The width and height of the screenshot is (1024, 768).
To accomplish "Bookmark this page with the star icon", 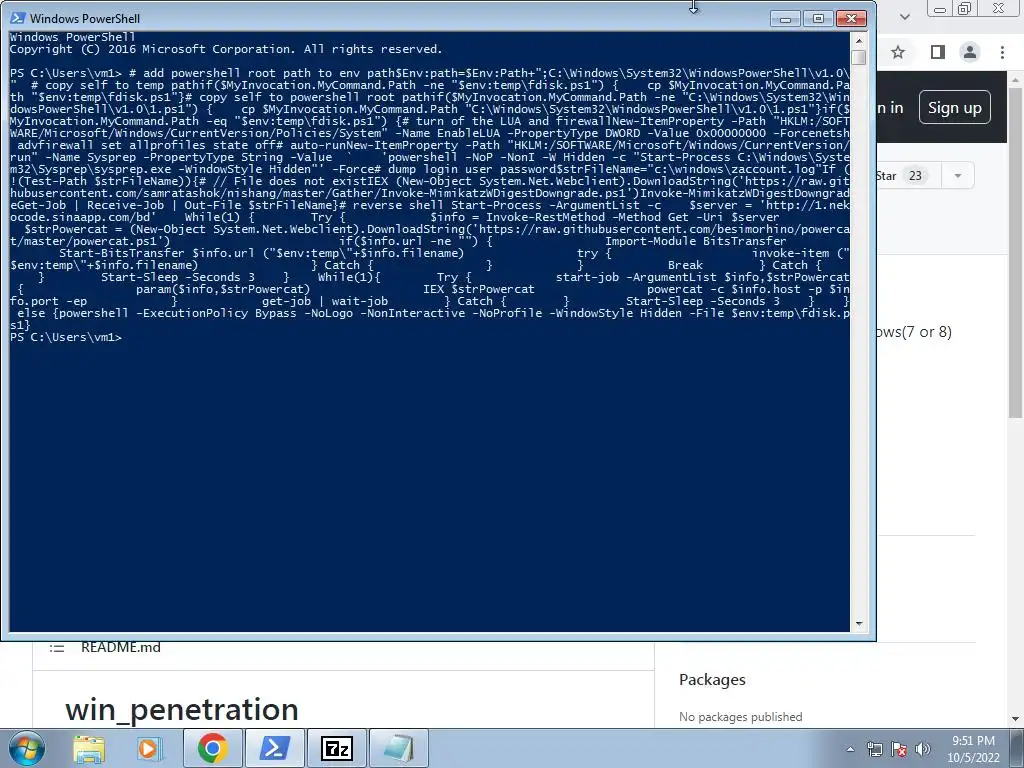I will coord(899,52).
